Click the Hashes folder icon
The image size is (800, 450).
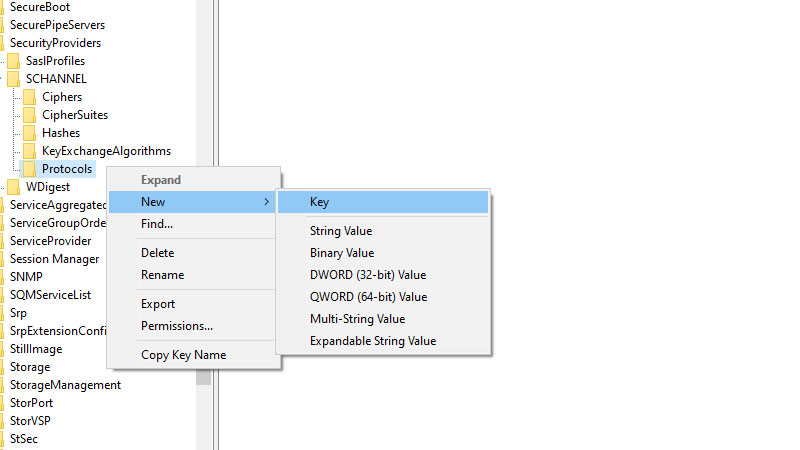30,133
